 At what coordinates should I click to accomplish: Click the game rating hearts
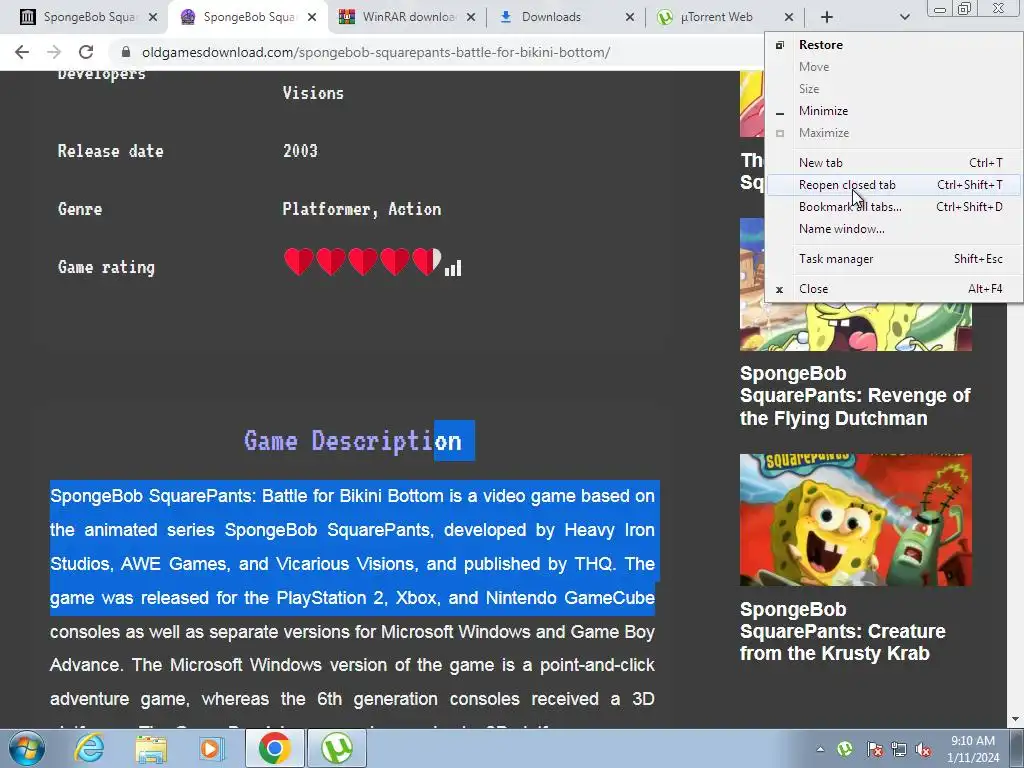coord(362,262)
